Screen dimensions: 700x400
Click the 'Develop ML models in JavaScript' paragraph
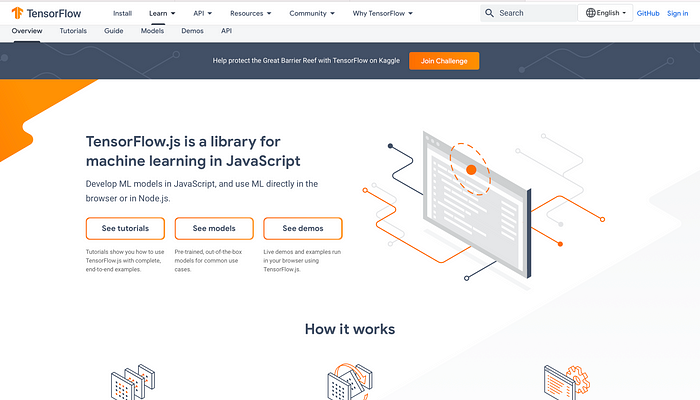202,191
